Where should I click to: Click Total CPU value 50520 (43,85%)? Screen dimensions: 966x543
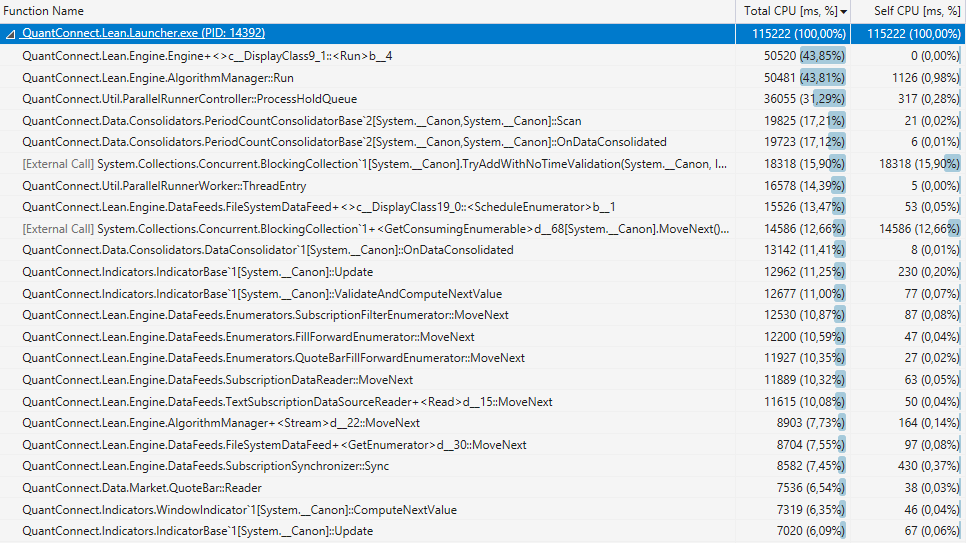(x=804, y=56)
